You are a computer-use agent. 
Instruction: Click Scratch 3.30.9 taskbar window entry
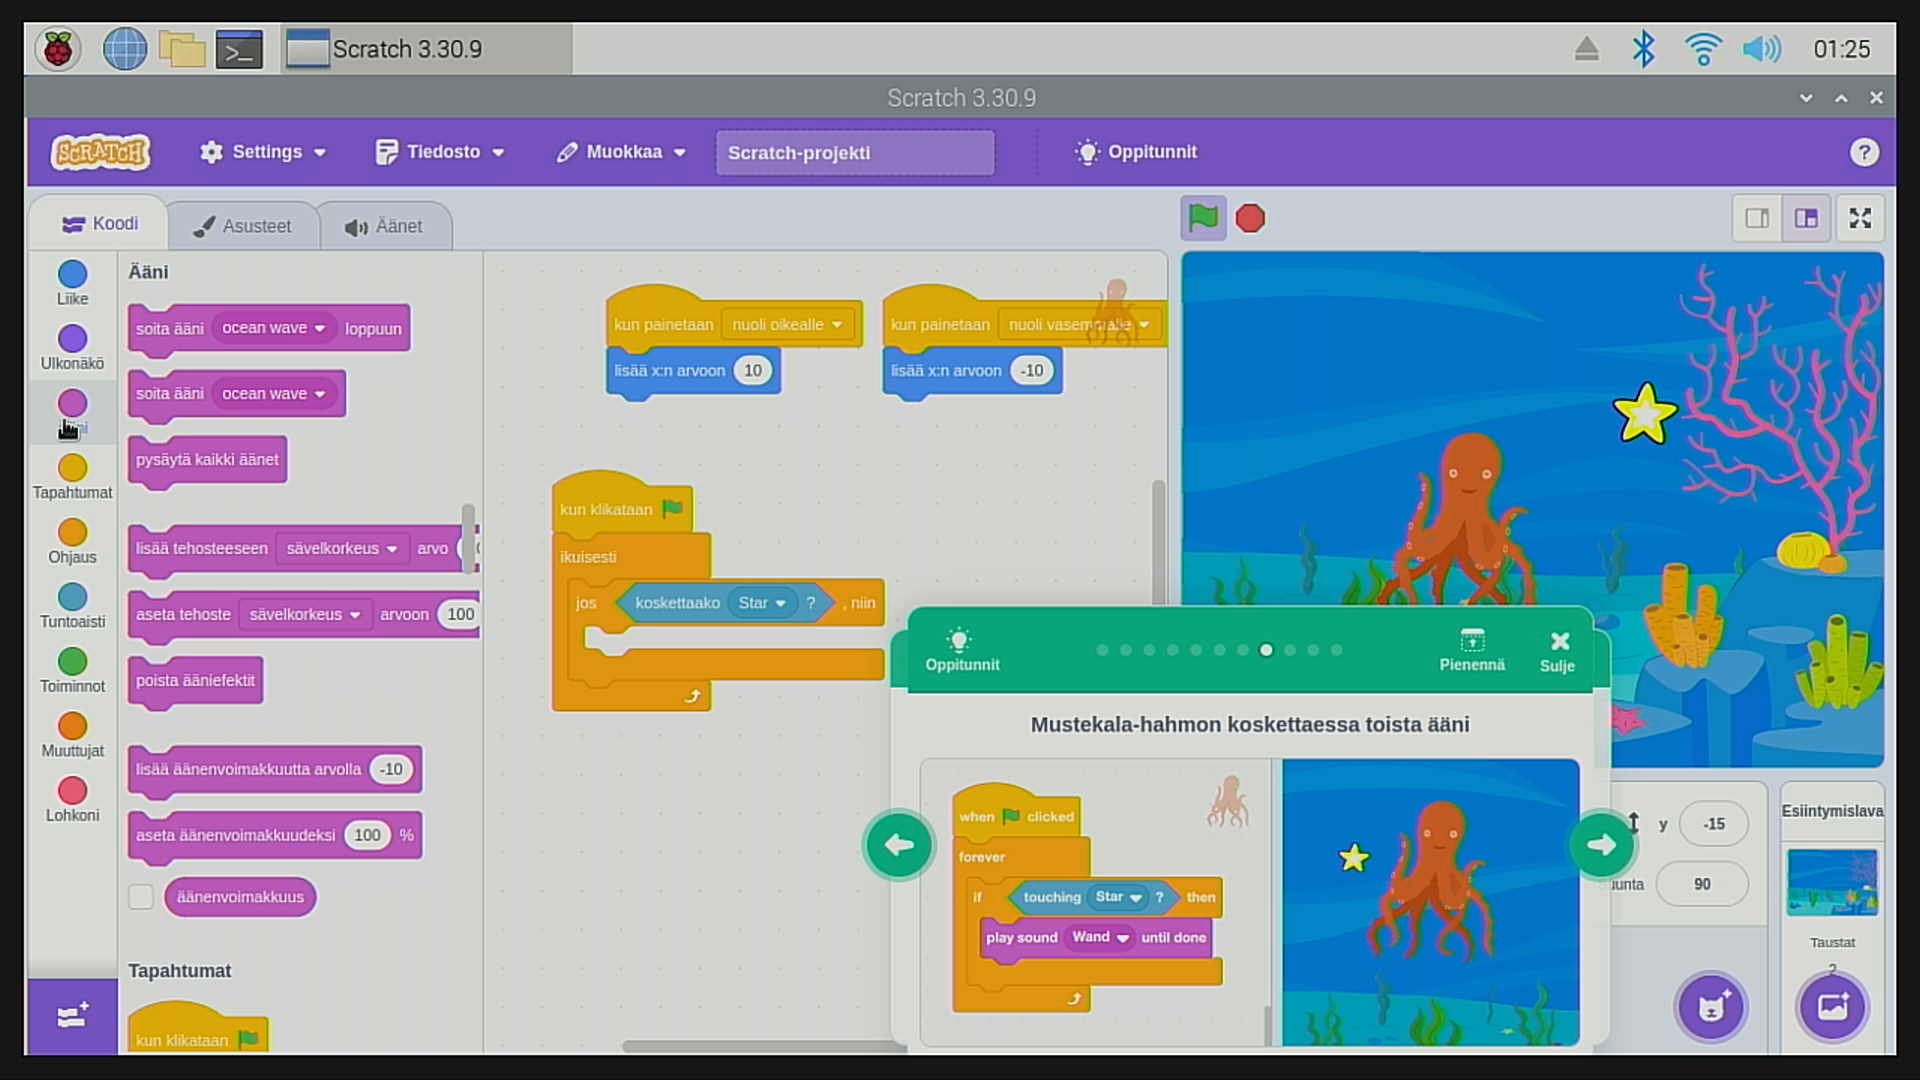pyautogui.click(x=427, y=49)
